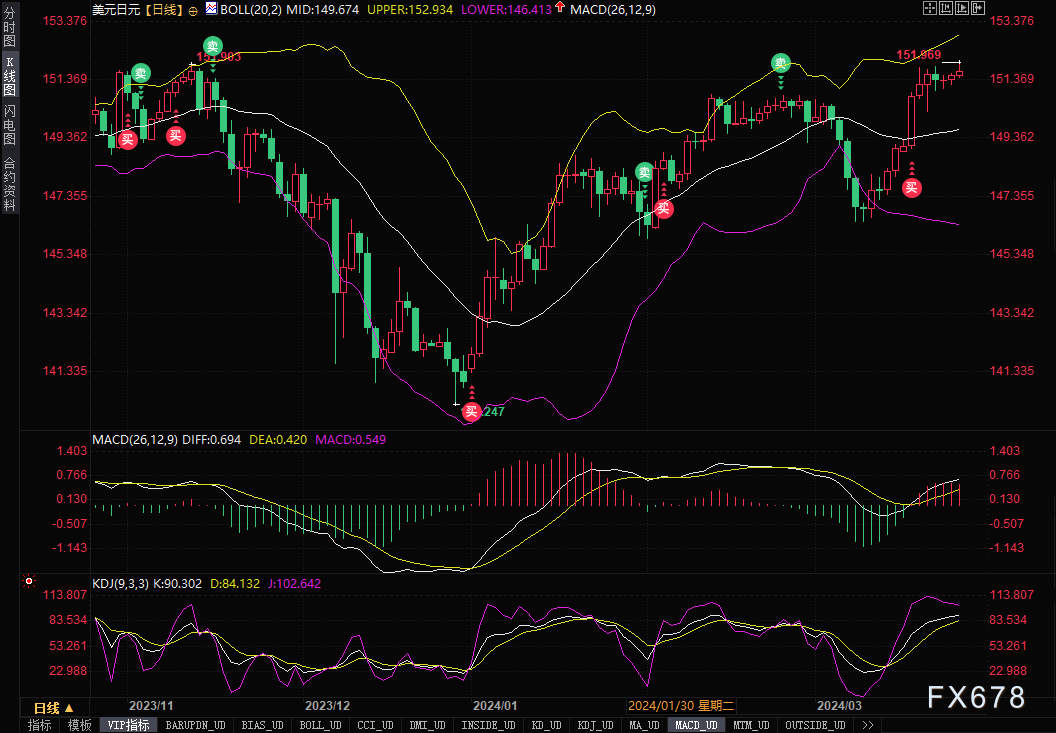Switch to BOLL_UD indicator tab
Viewport: 1056px width, 733px height.
[320, 725]
